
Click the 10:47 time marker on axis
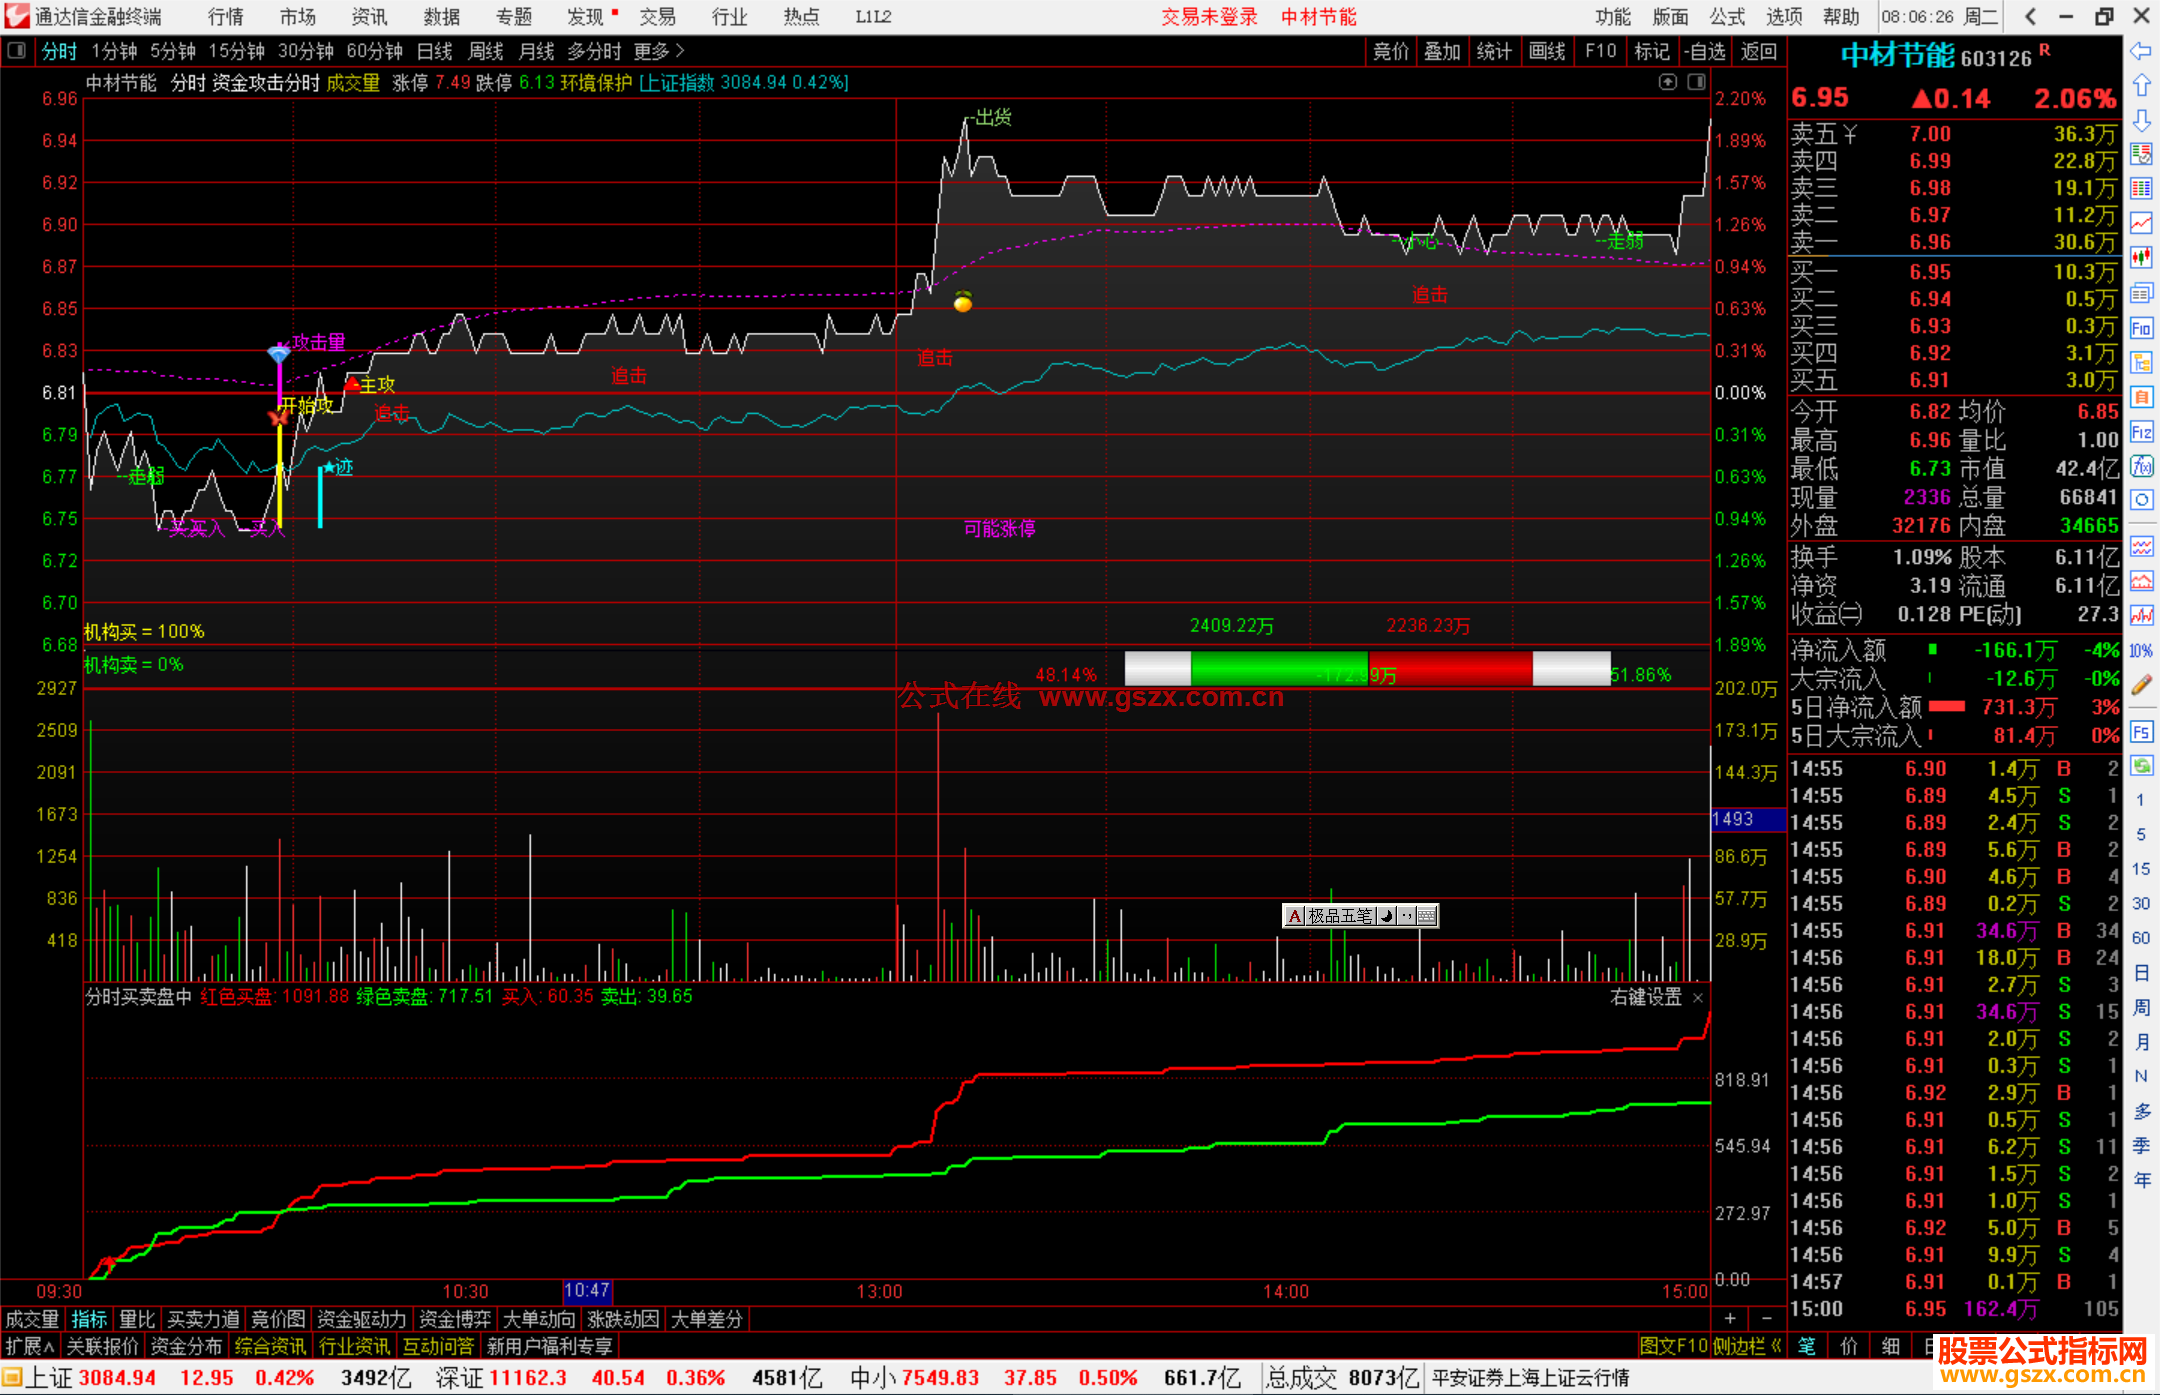click(x=587, y=1290)
